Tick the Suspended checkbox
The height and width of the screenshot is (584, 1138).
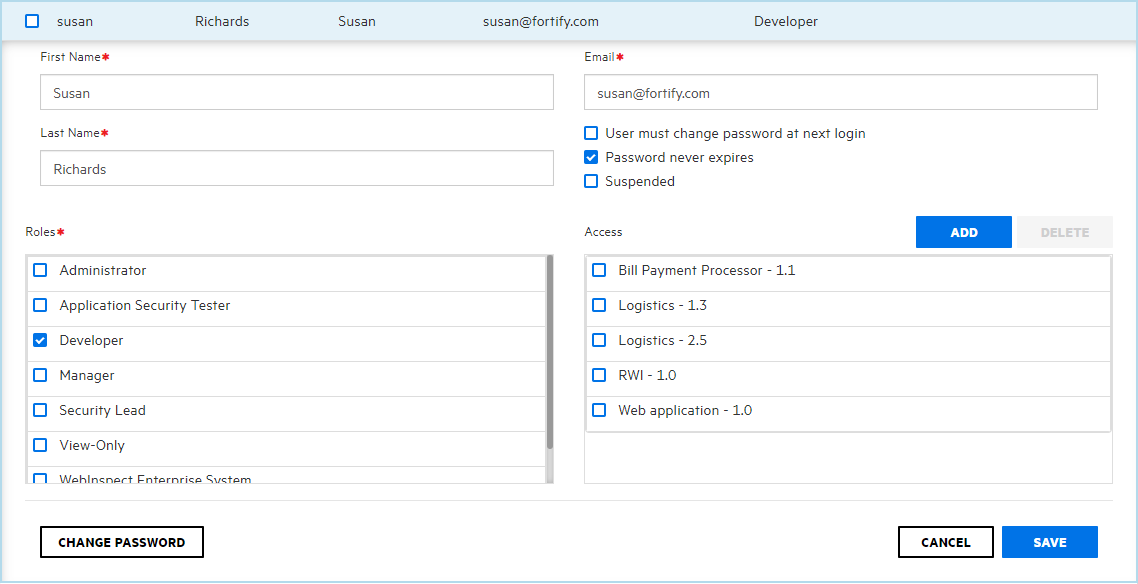point(591,181)
